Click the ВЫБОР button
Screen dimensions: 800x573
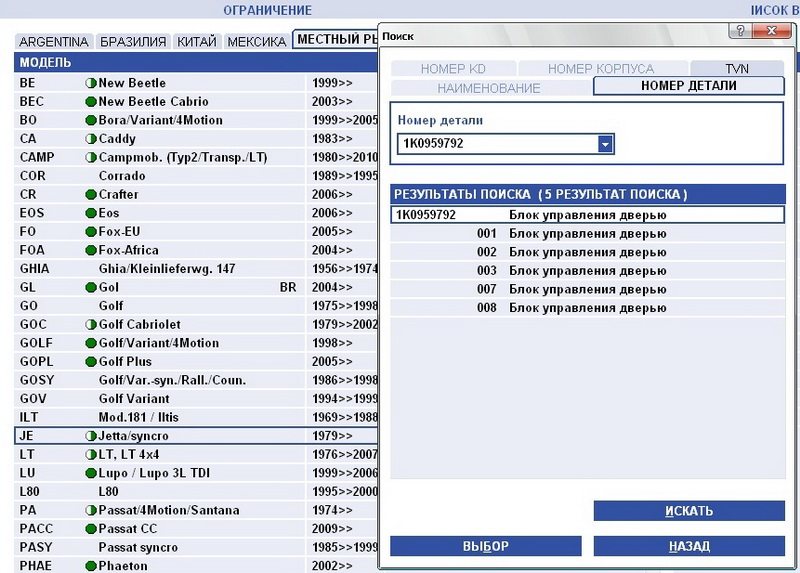(x=486, y=546)
